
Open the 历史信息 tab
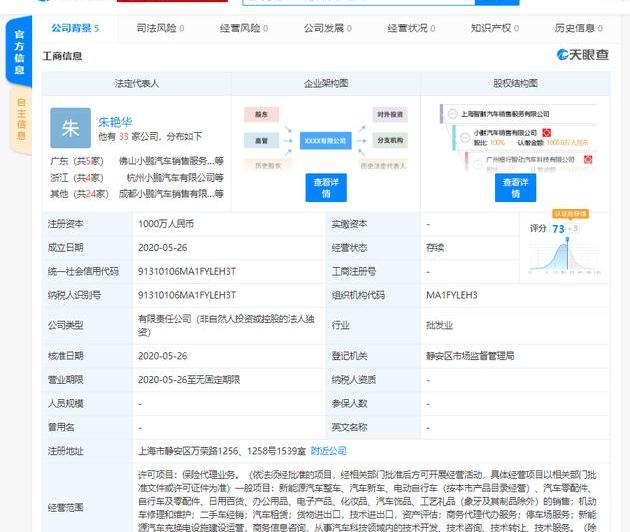click(x=579, y=28)
